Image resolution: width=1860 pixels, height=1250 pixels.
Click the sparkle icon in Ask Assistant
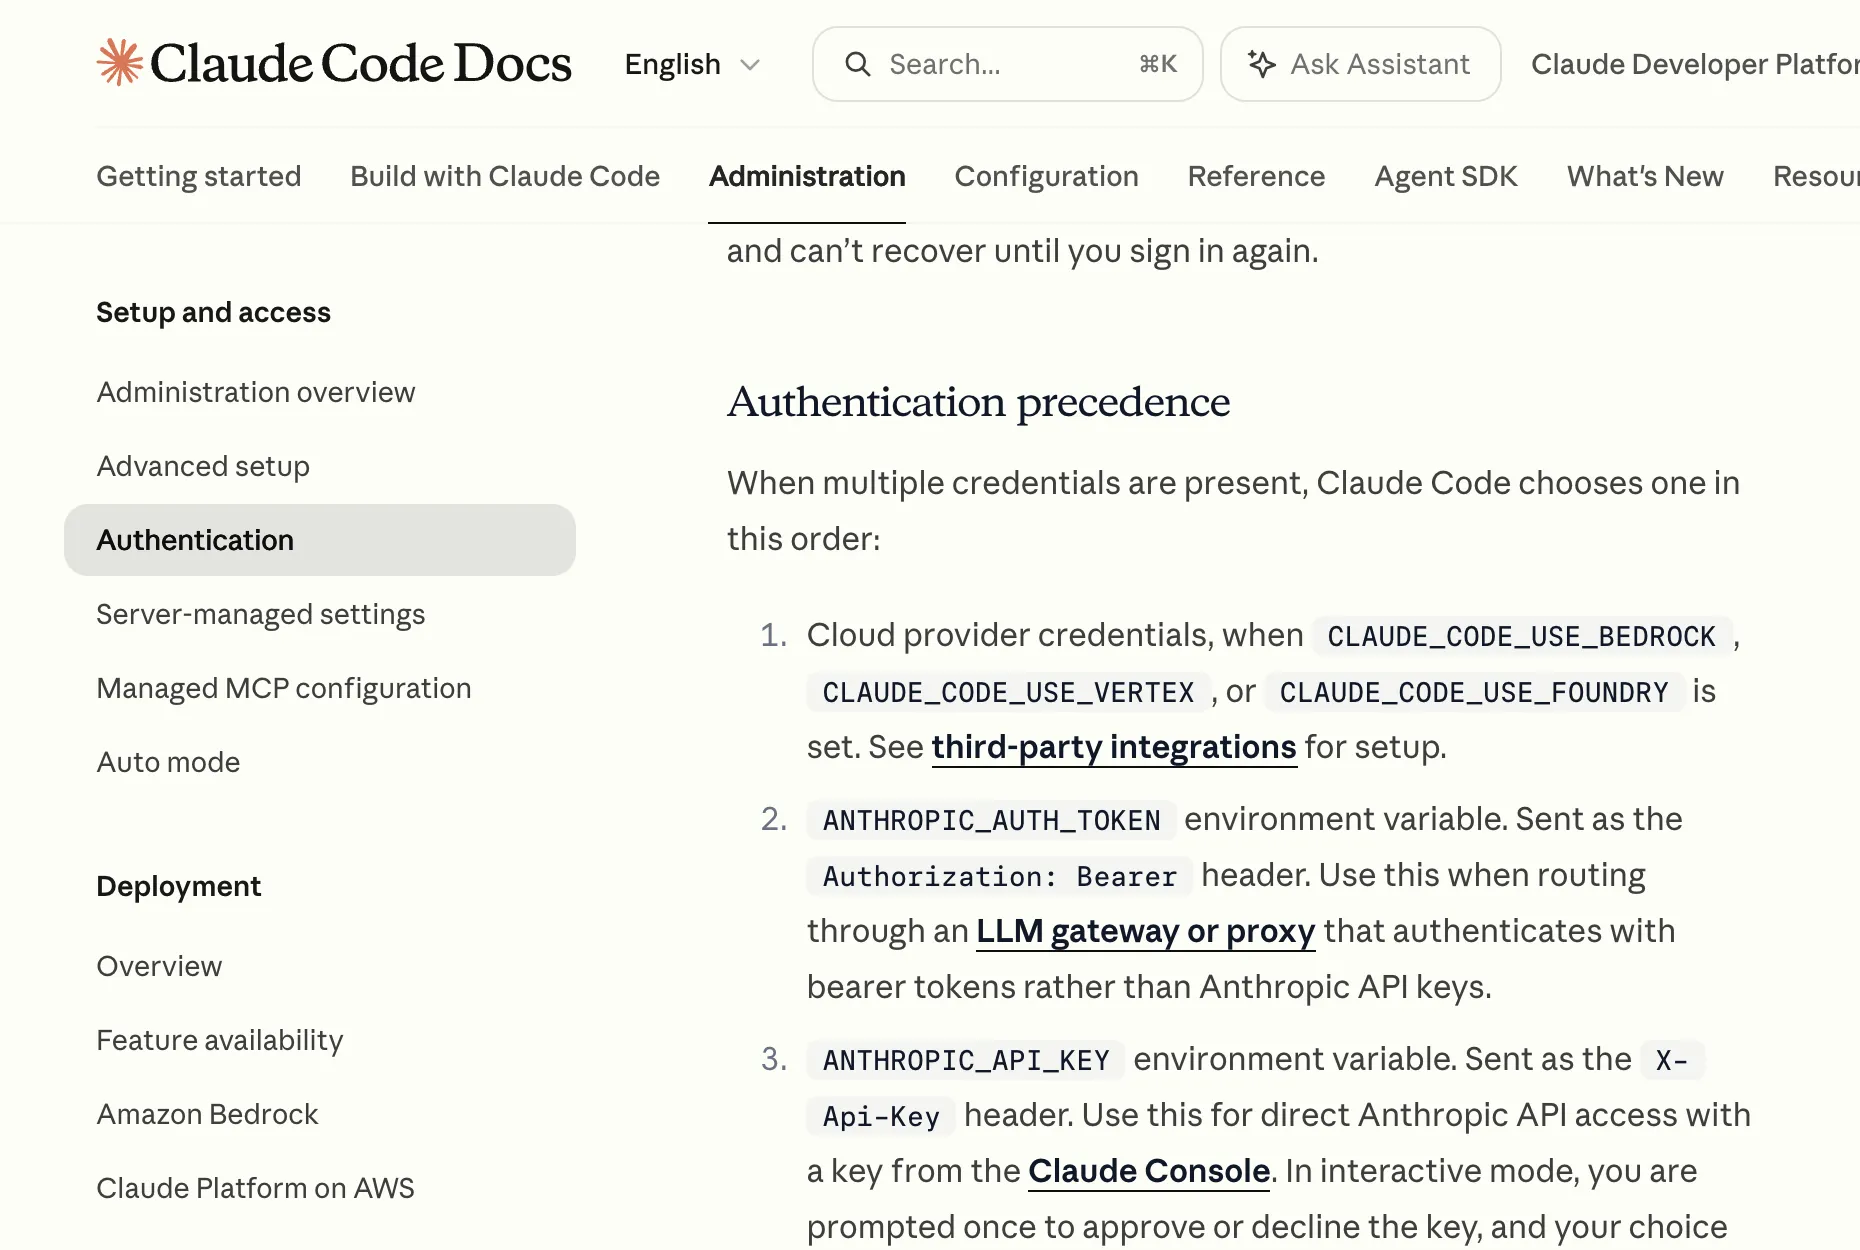click(1262, 64)
